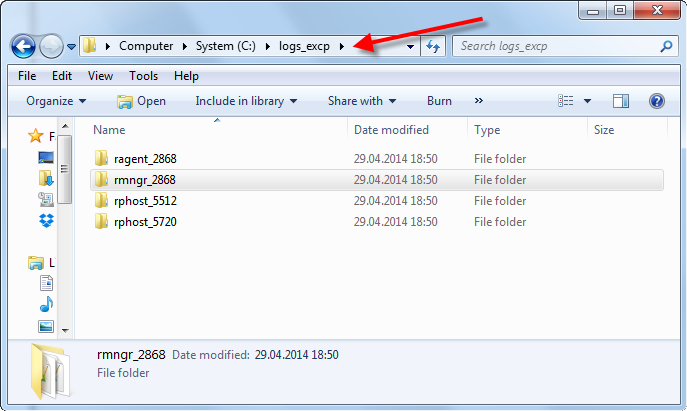Click the Burn toolbar button
This screenshot has width=687, height=411.
coord(439,101)
